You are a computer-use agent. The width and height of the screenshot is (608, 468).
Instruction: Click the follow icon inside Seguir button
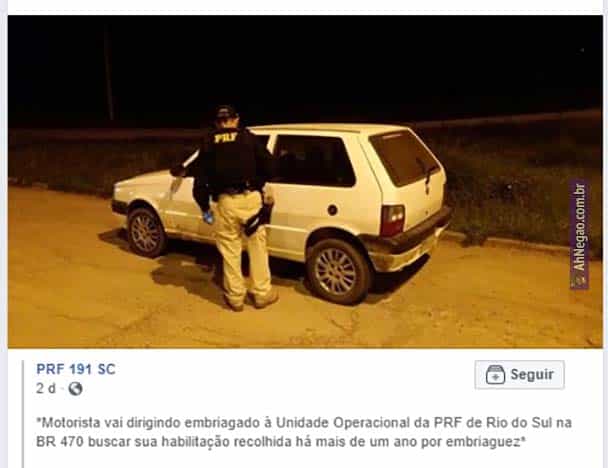click(x=495, y=375)
